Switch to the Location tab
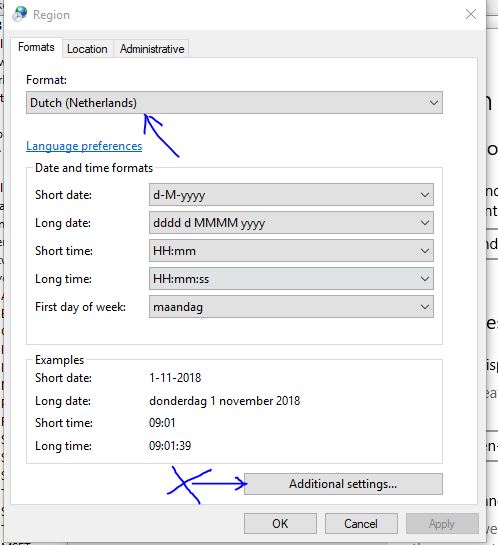The image size is (498, 545). tap(87, 49)
